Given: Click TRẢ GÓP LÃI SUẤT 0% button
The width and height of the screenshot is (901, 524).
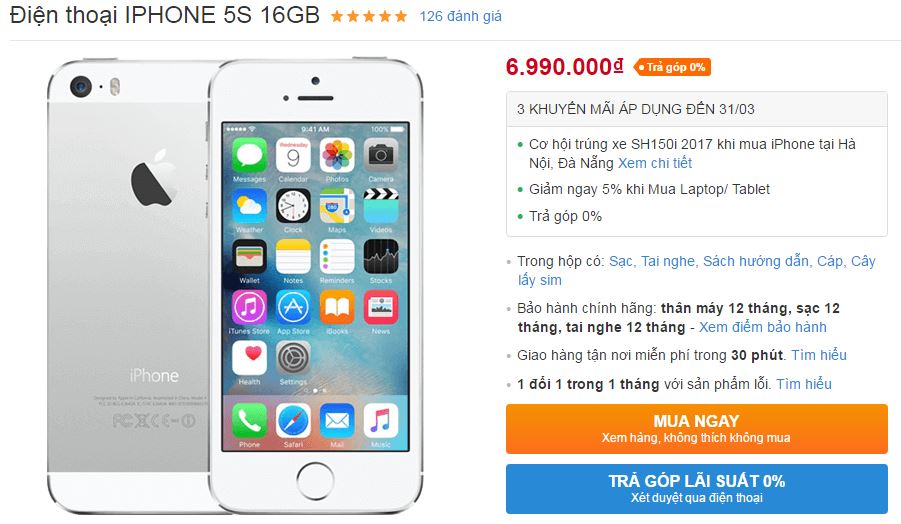Looking at the screenshot, I should click(696, 488).
